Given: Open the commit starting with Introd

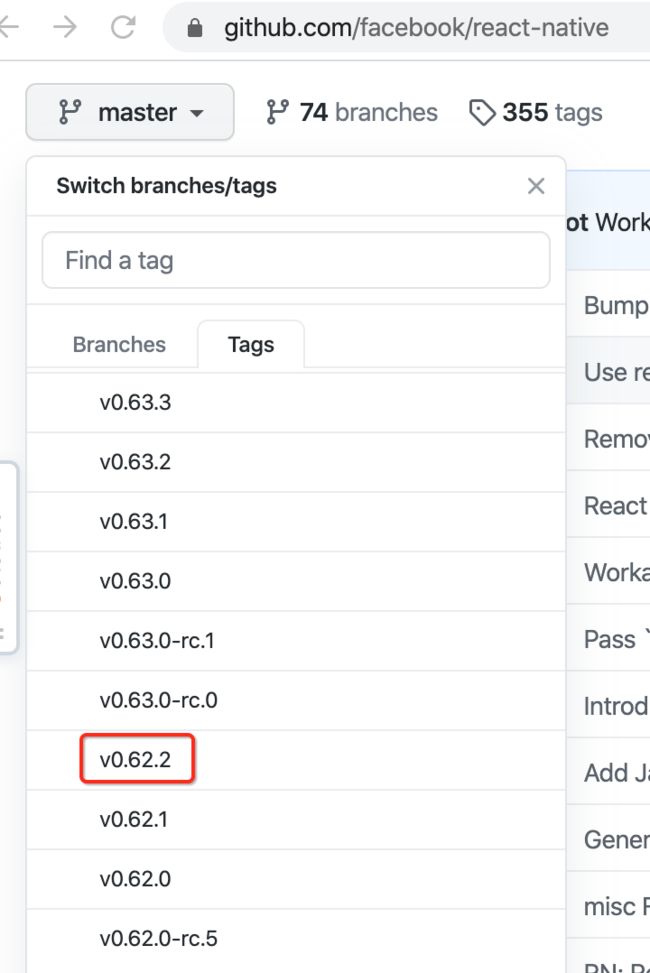Looking at the screenshot, I should tap(616, 706).
